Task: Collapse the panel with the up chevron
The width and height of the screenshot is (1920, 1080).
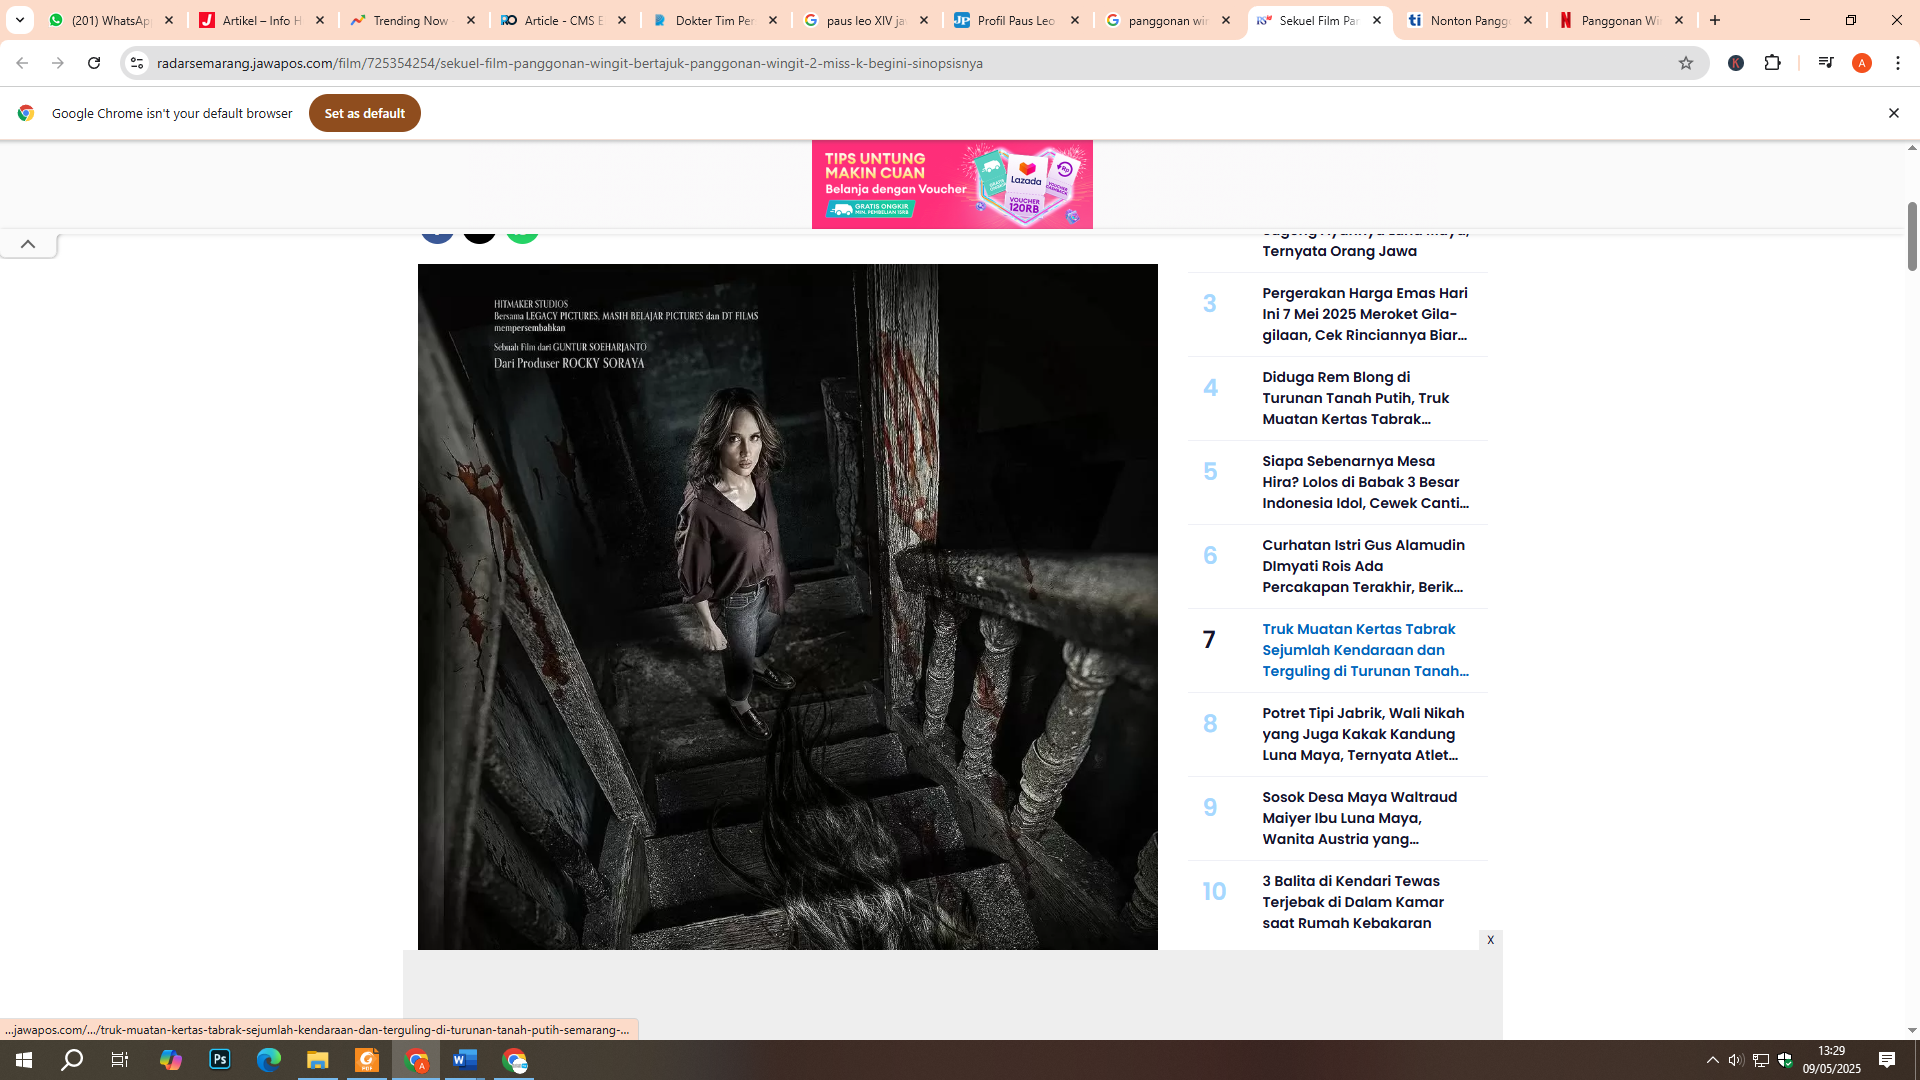Action: (x=28, y=244)
